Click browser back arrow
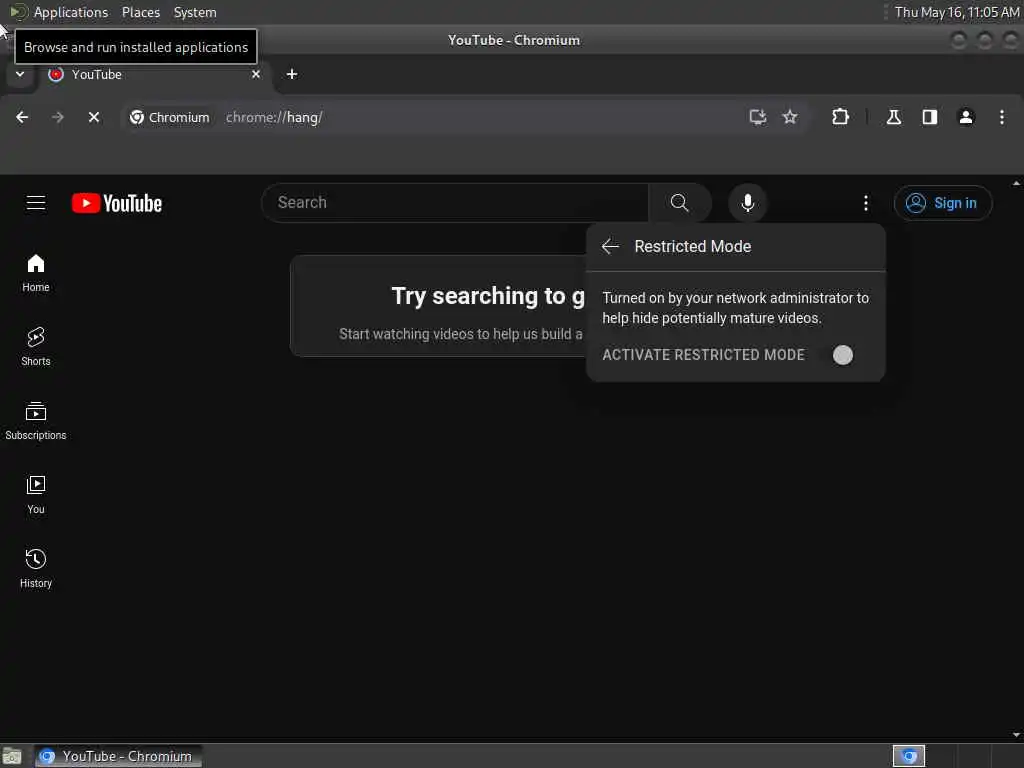The height and width of the screenshot is (768, 1024). [x=22, y=117]
